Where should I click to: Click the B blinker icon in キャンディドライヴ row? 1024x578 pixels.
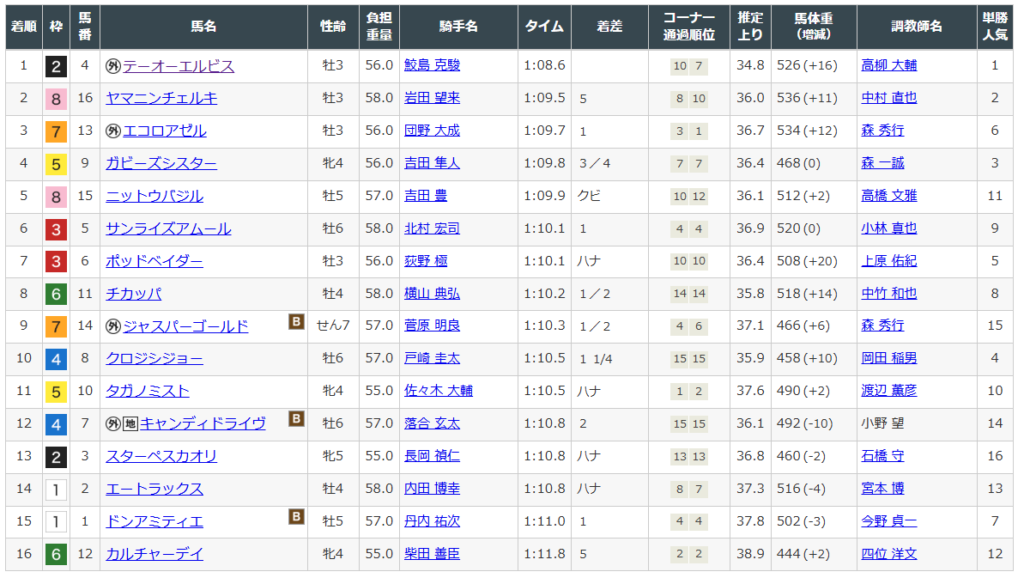[x=296, y=419]
